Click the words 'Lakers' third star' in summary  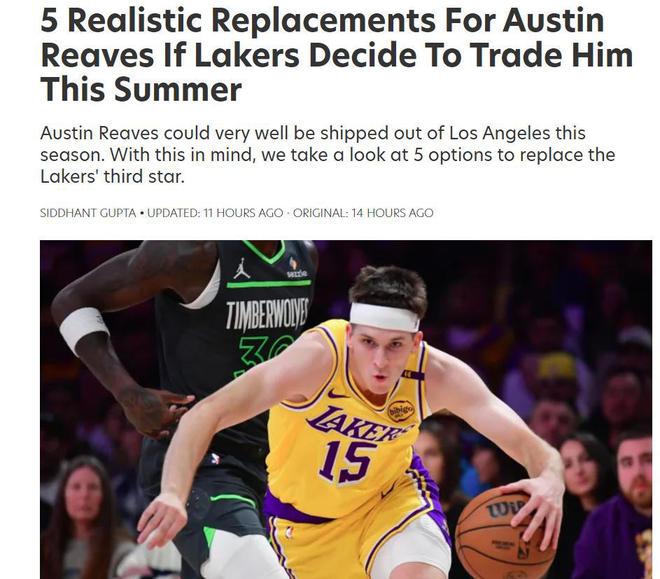click(x=112, y=176)
